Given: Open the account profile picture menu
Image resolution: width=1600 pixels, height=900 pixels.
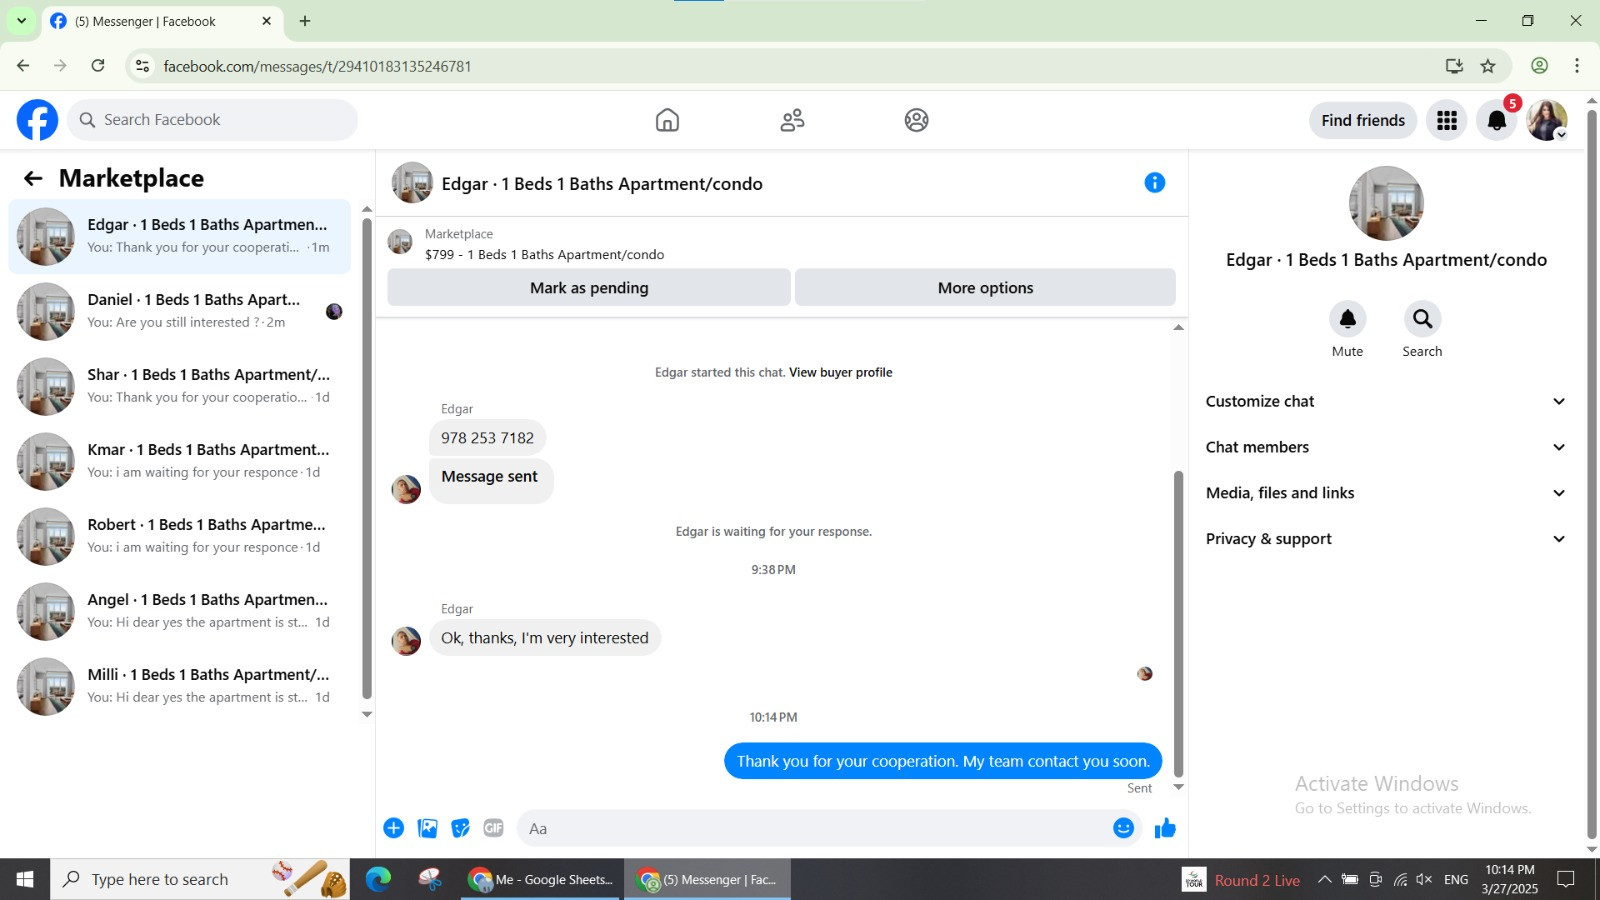Looking at the screenshot, I should tap(1547, 120).
